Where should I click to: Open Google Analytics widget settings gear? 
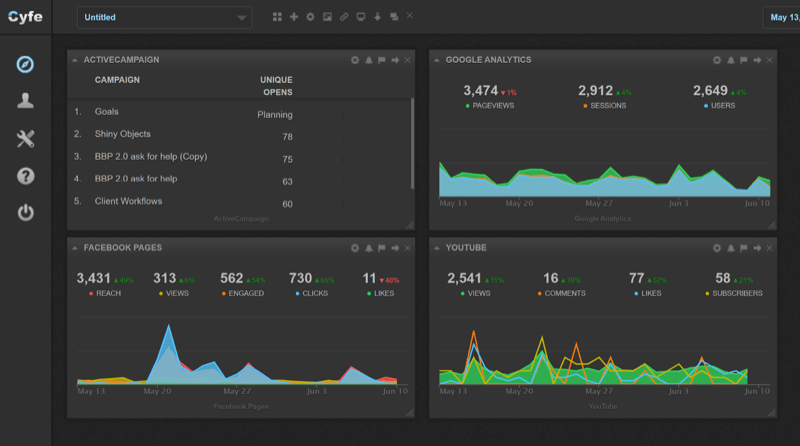click(x=717, y=60)
